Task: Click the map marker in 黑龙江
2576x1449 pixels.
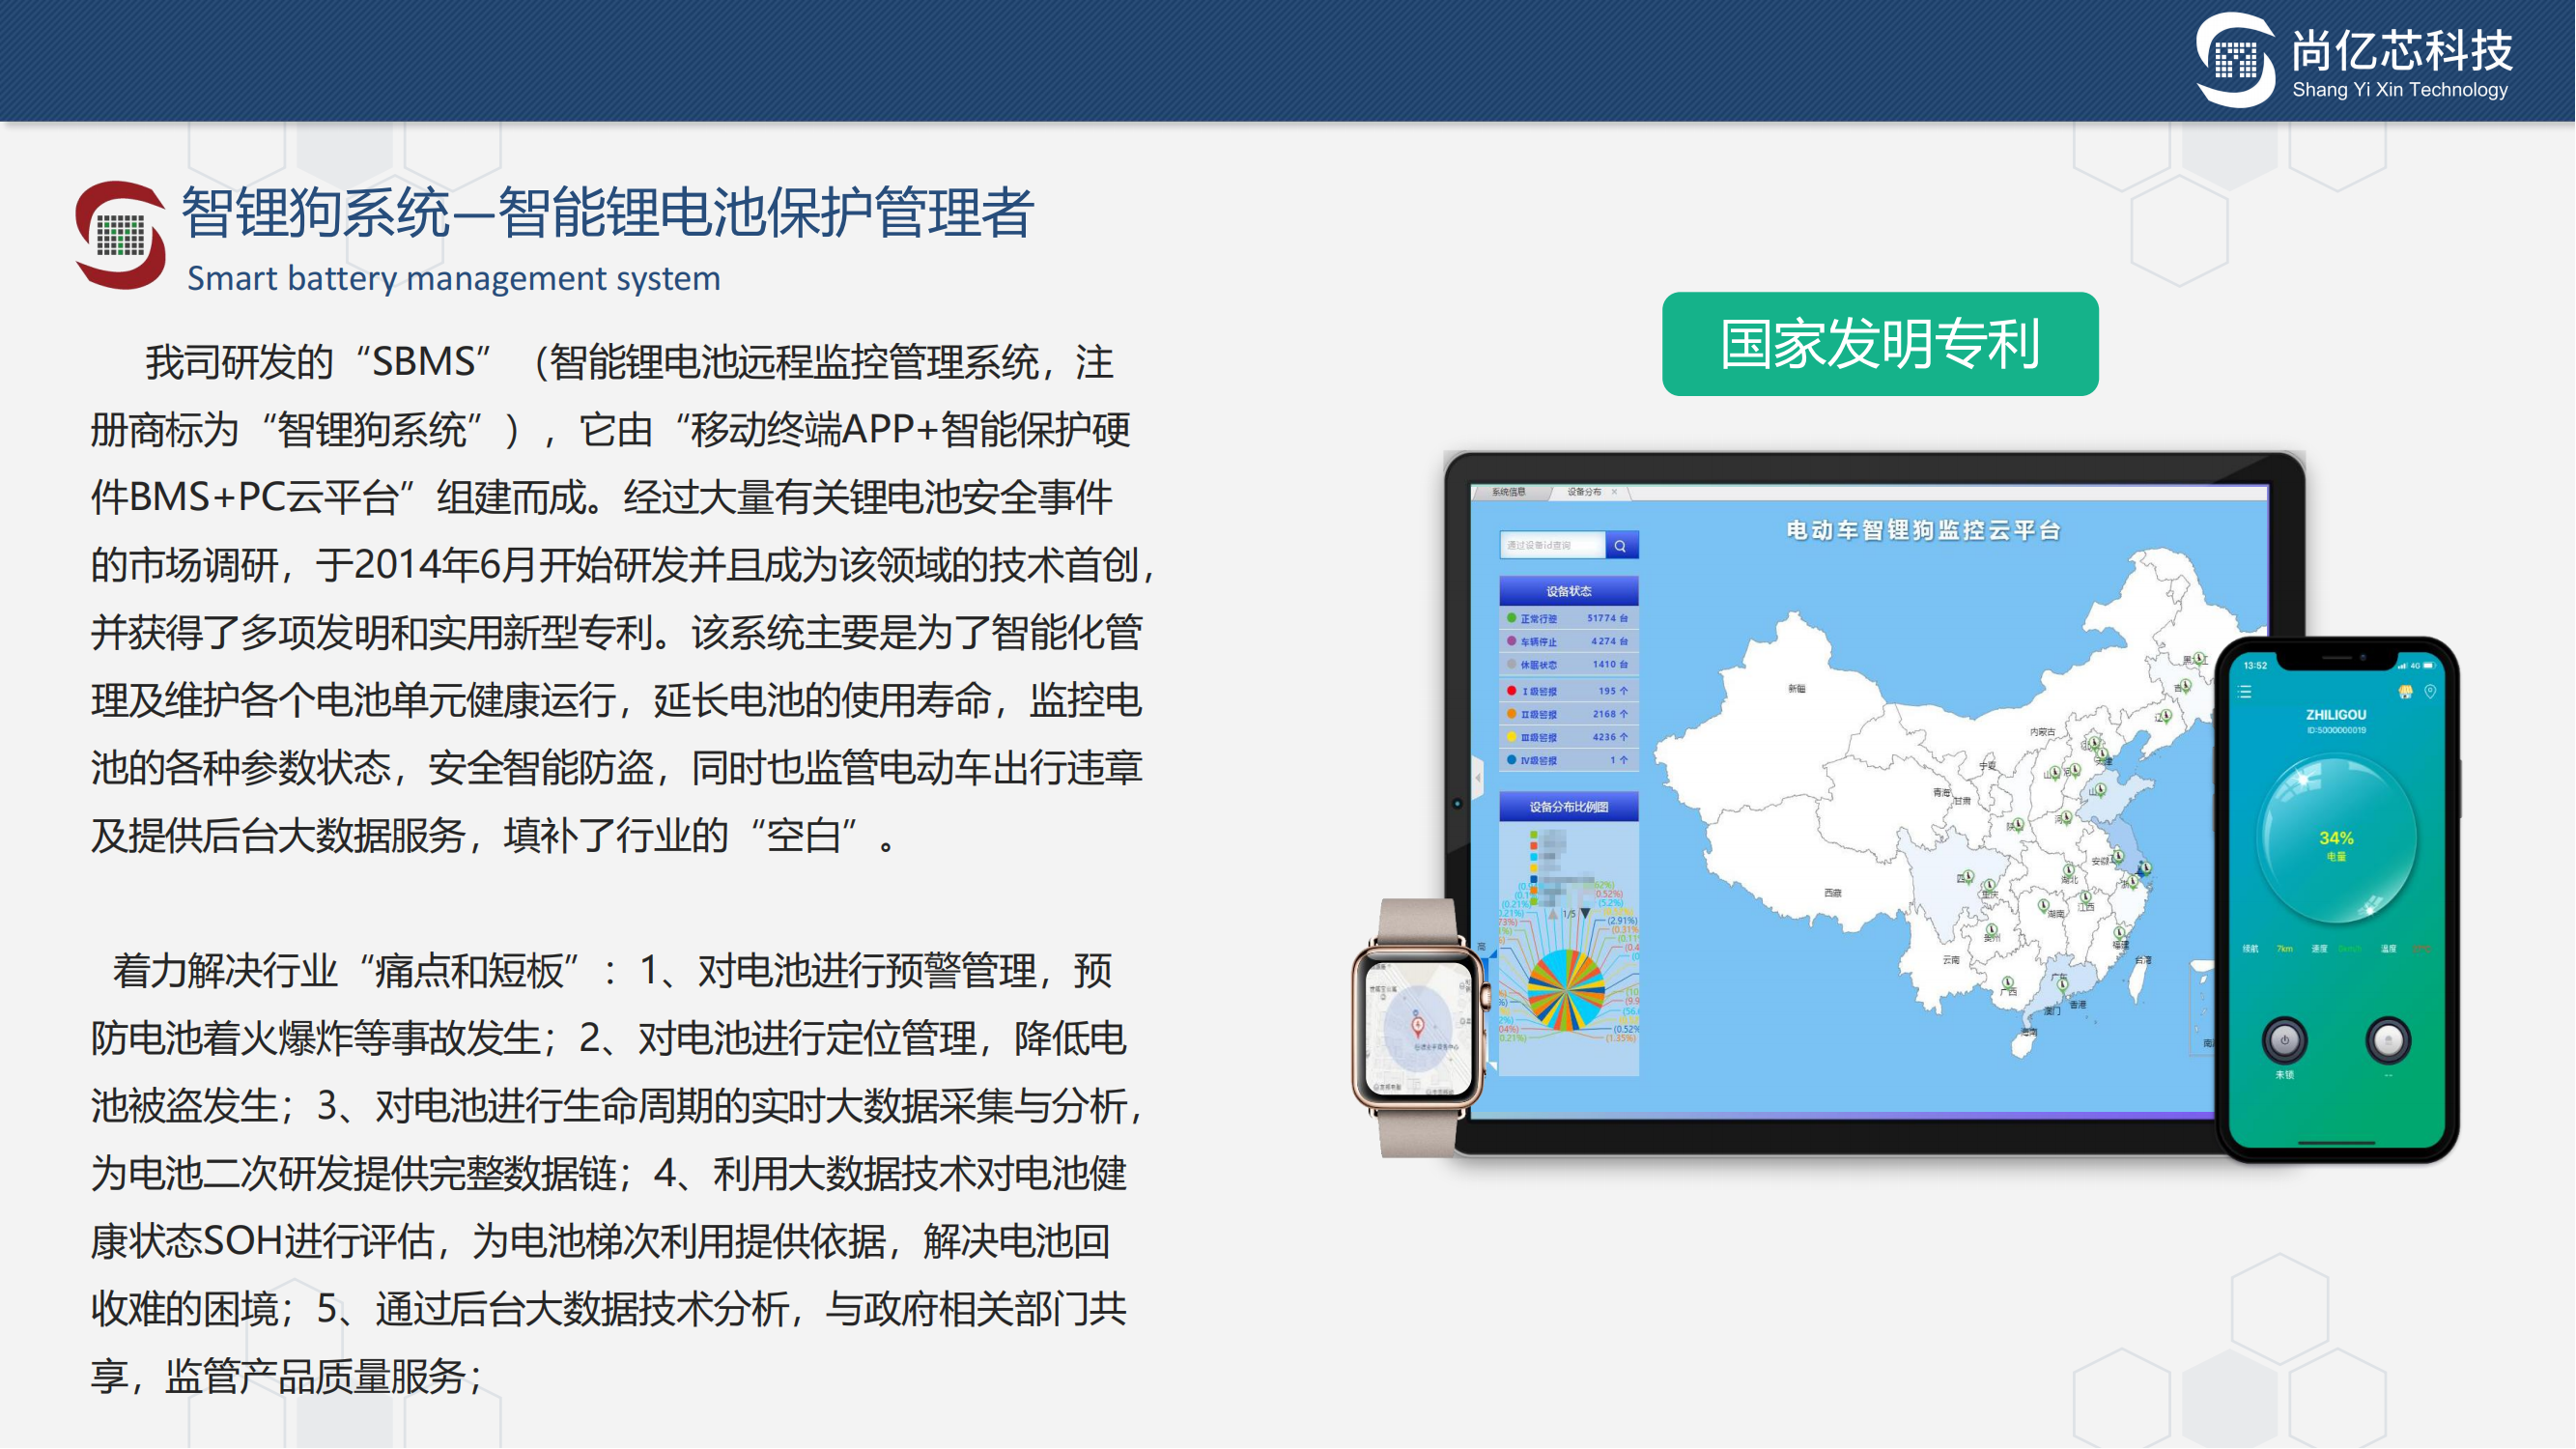Action: pos(2199,659)
